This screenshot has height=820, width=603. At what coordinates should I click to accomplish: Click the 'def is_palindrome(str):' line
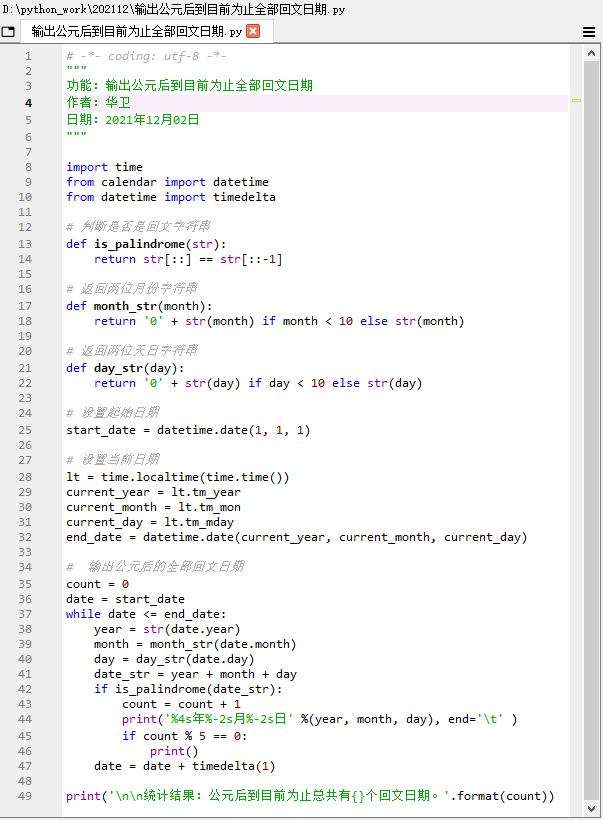click(146, 244)
